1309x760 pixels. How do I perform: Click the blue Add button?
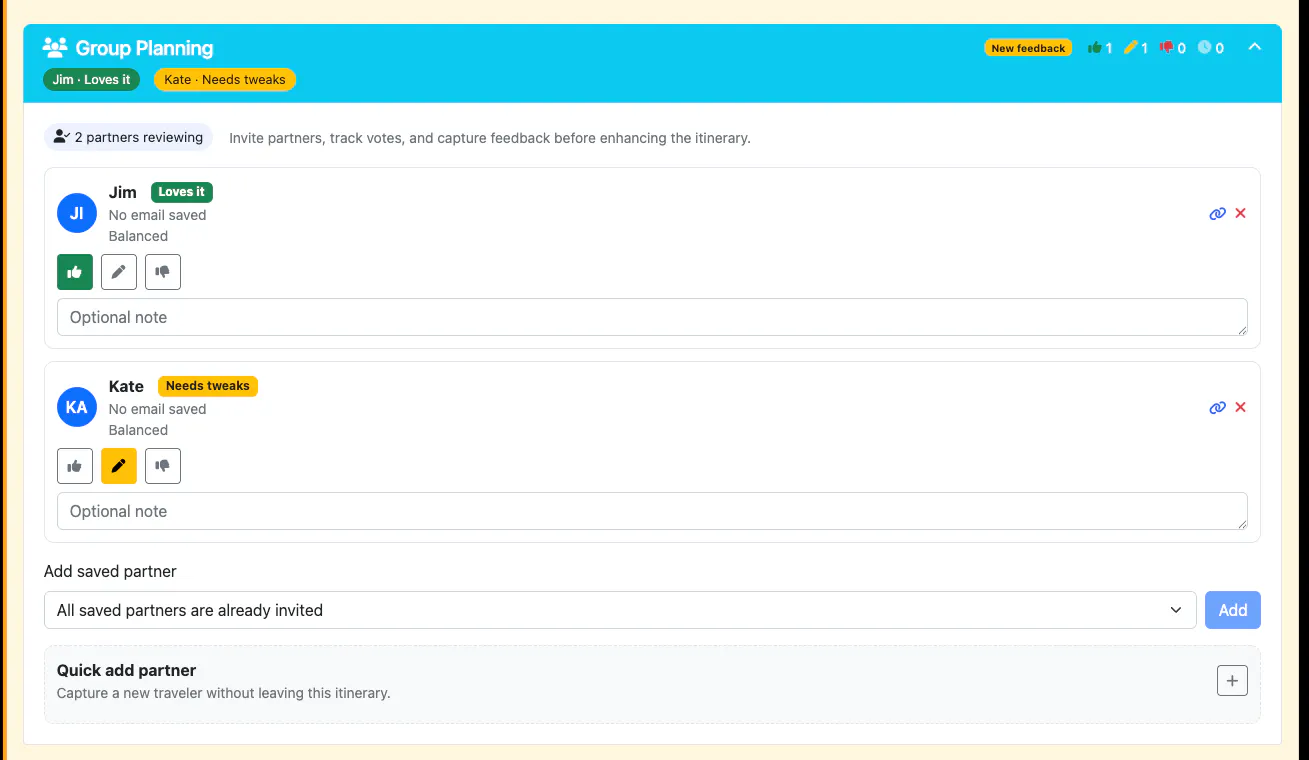point(1233,610)
